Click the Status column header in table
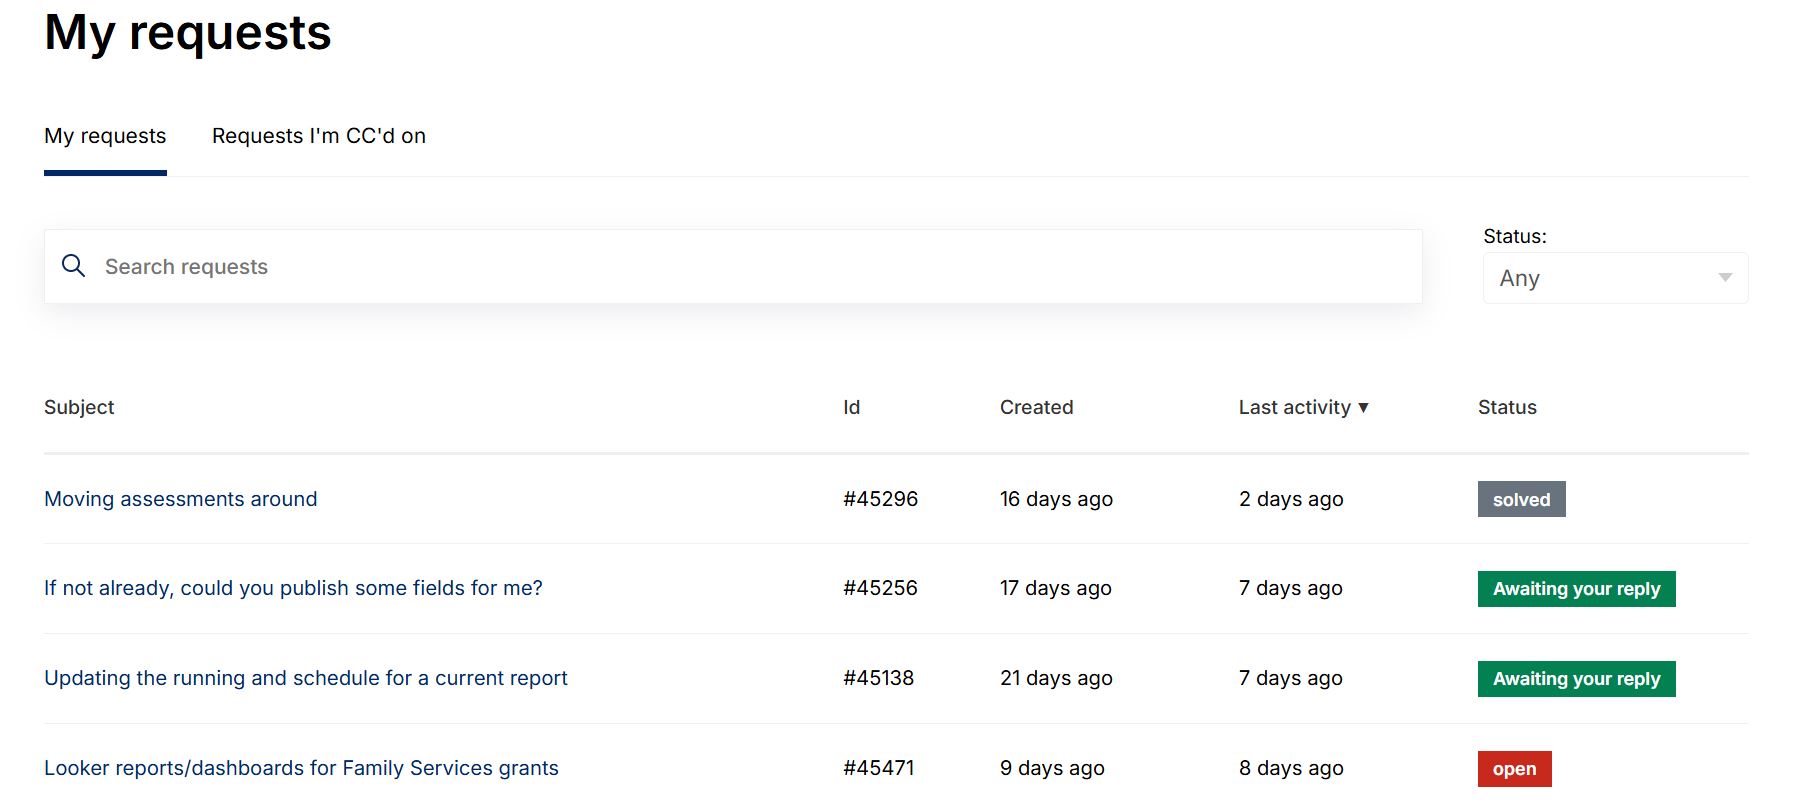Image resolution: width=1808 pixels, height=807 pixels. click(x=1507, y=408)
